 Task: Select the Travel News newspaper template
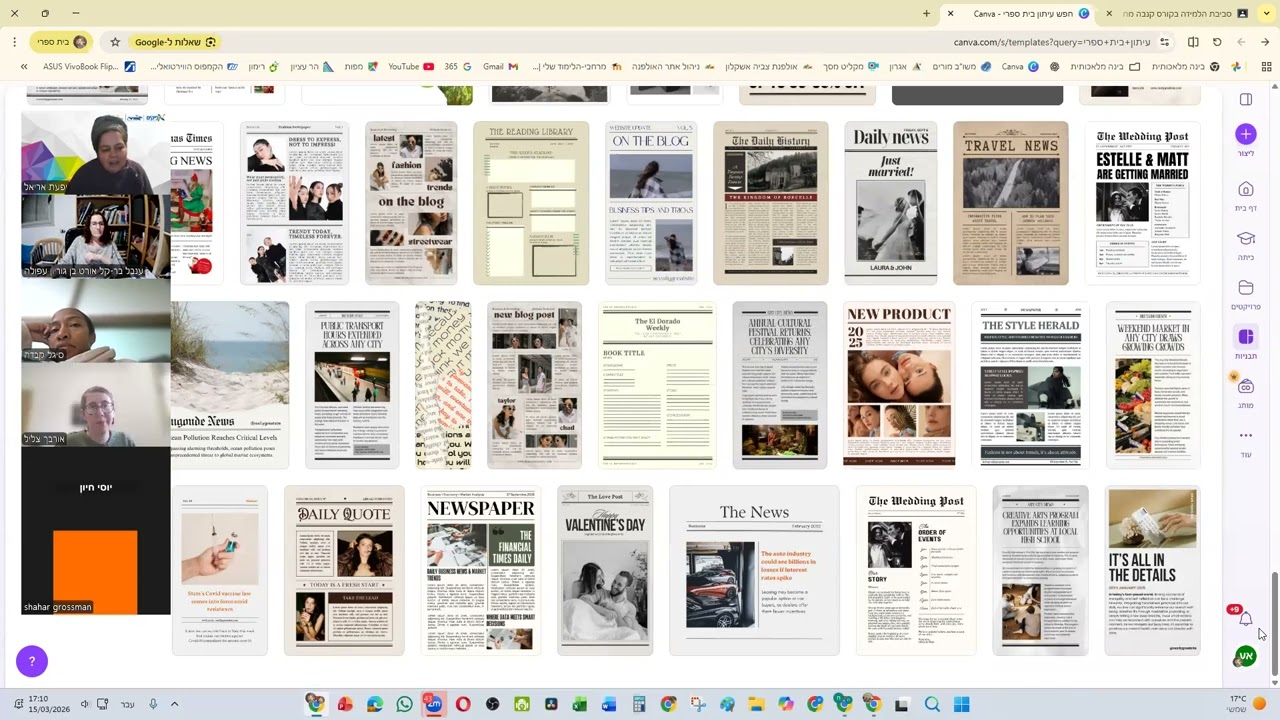[x=1010, y=203]
